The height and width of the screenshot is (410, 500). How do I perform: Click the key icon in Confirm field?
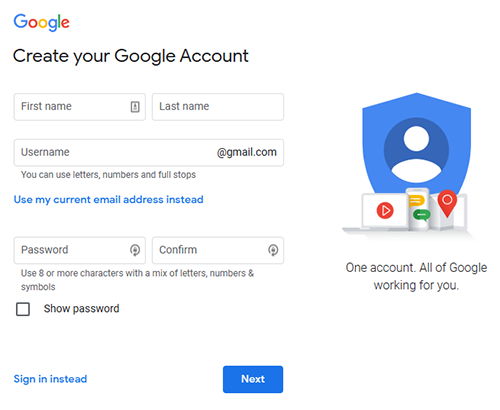pos(273,250)
